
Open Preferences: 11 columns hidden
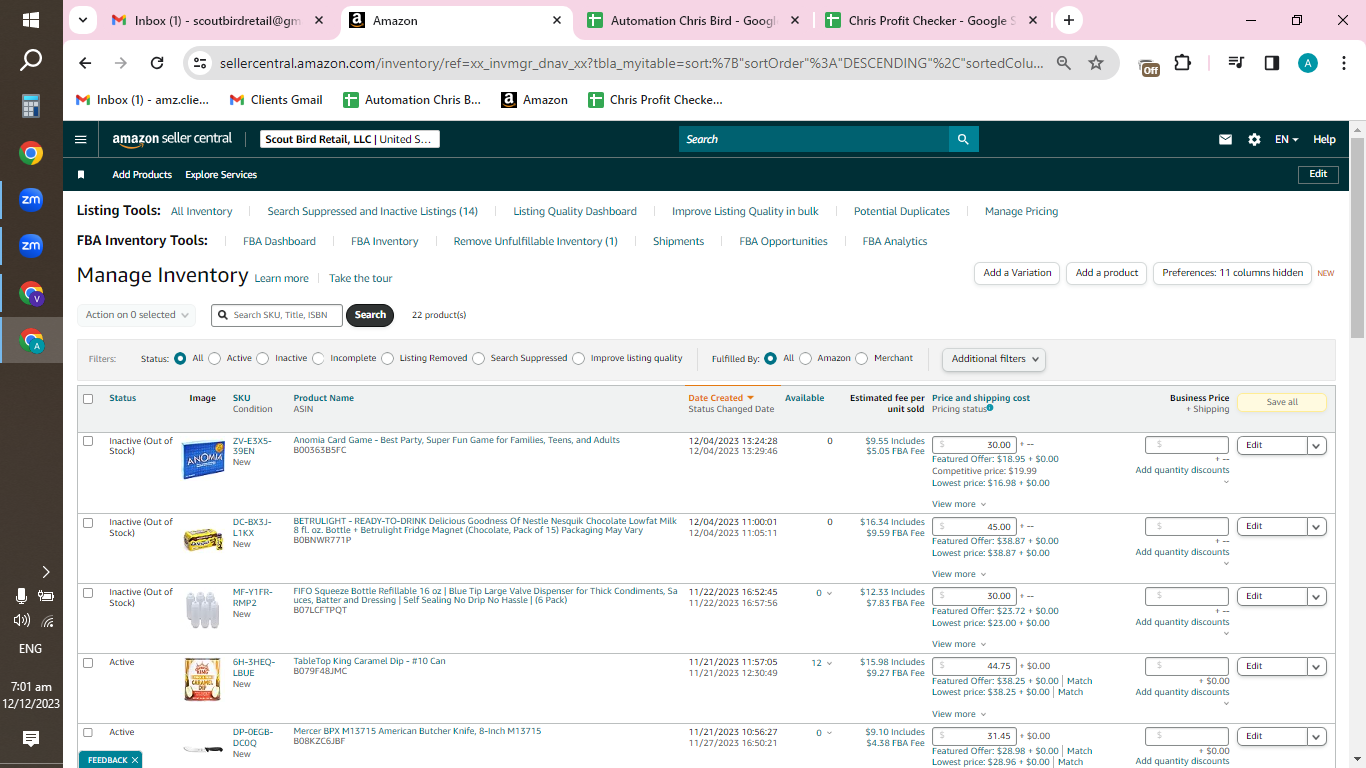[x=1232, y=273]
